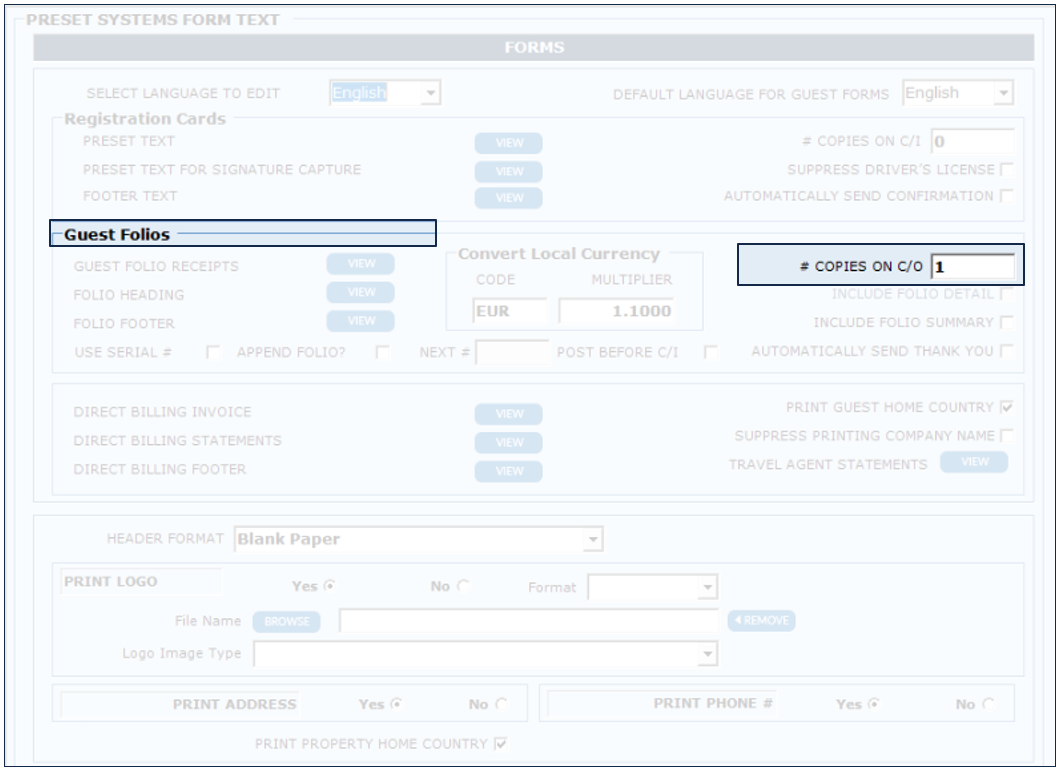1060x772 pixels.
Task: Enable Suppress Driver's License checkbox
Action: pyautogui.click(x=1006, y=170)
